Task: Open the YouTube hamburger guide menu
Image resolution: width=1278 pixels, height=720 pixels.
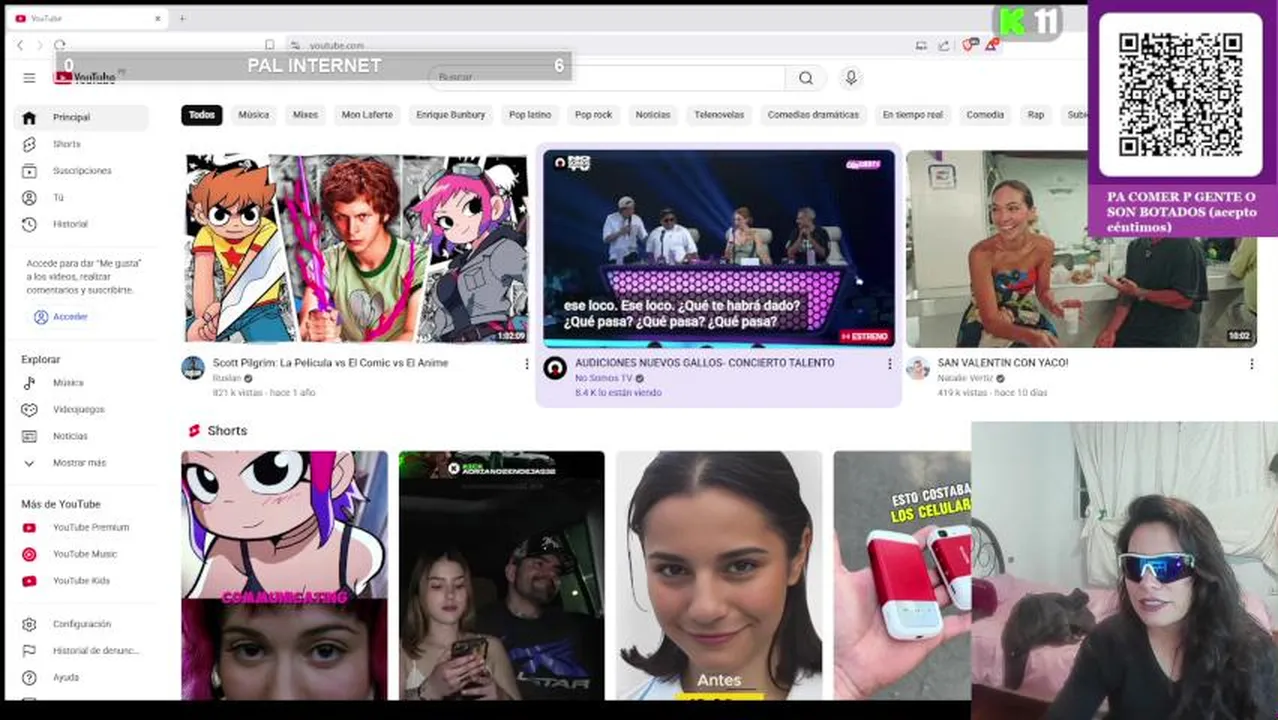Action: (x=29, y=78)
